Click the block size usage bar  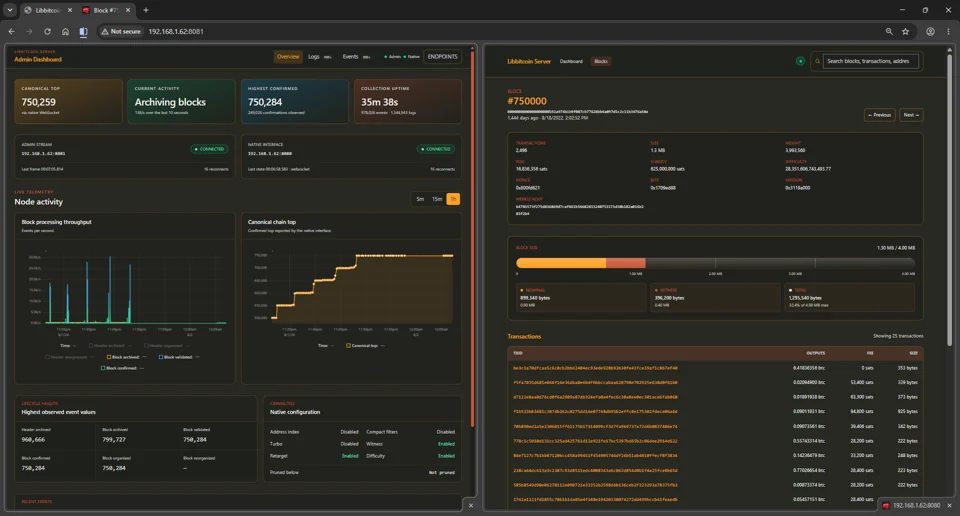click(x=715, y=263)
